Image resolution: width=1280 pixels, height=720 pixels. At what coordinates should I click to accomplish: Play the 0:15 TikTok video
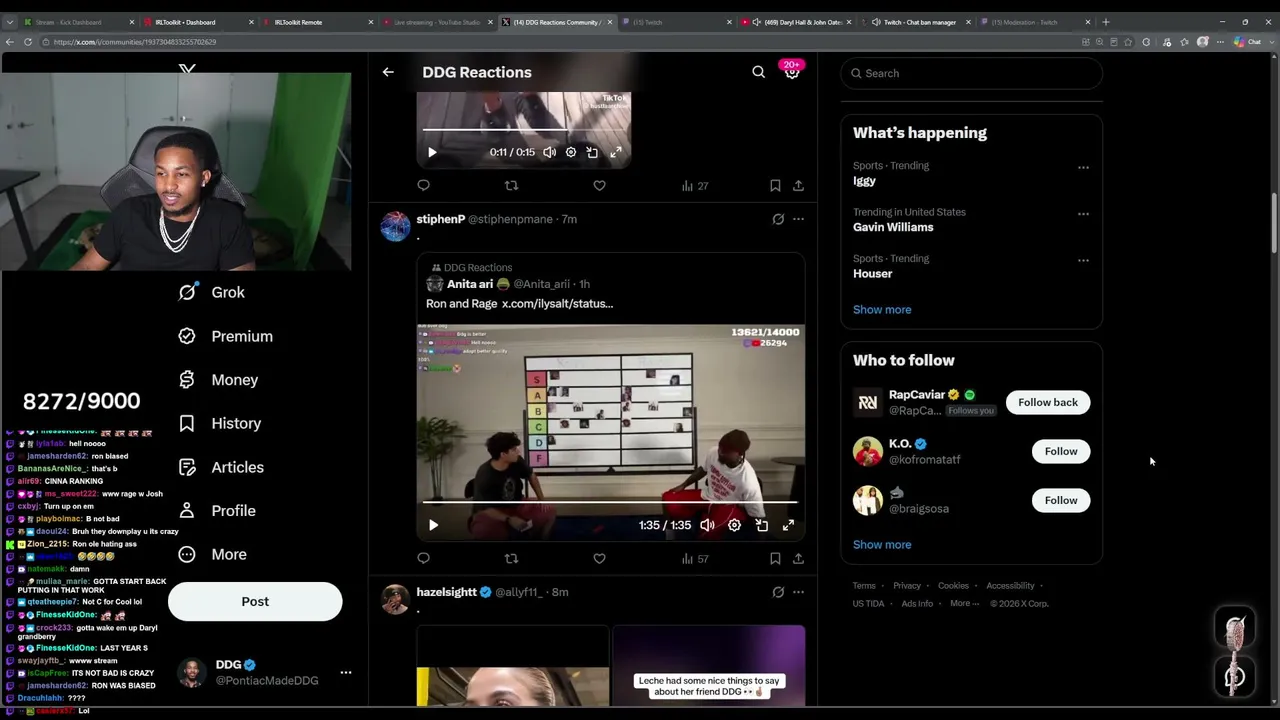432,152
